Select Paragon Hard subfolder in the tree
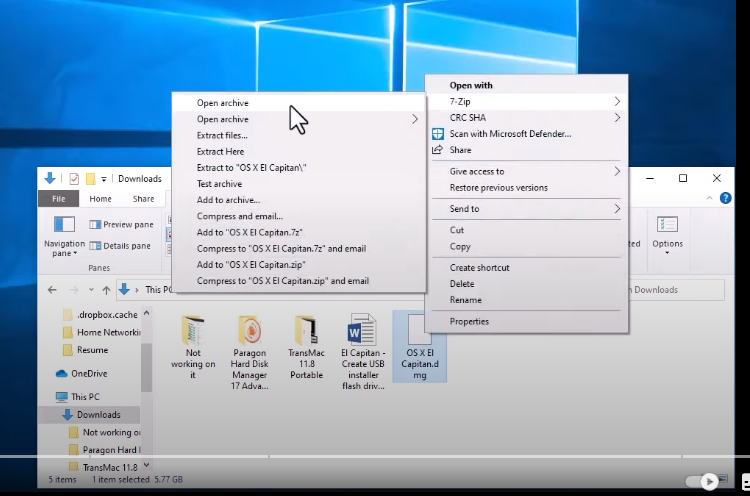Viewport: 750px width, 496px height. (105, 450)
